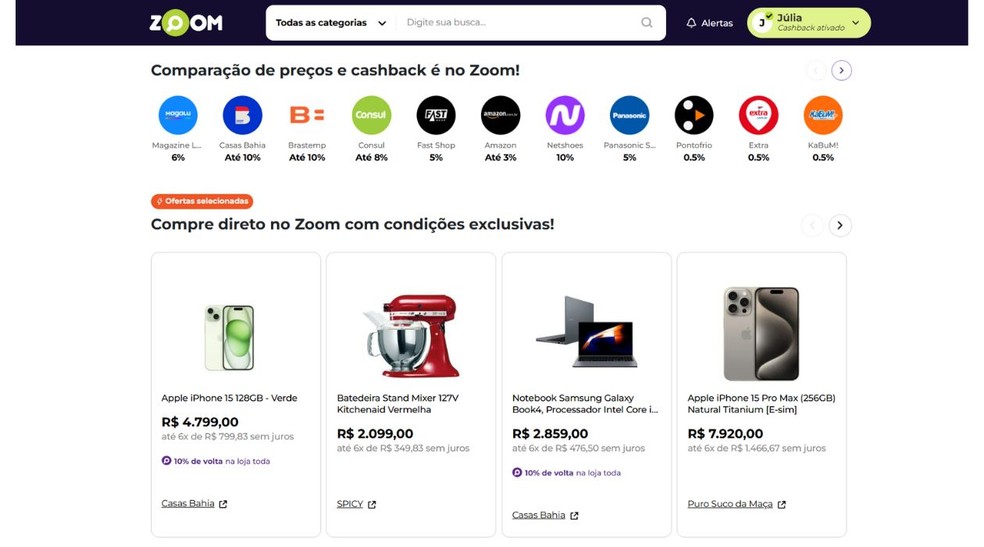
Task: Select the Fast Shop store logo
Action: 436,116
